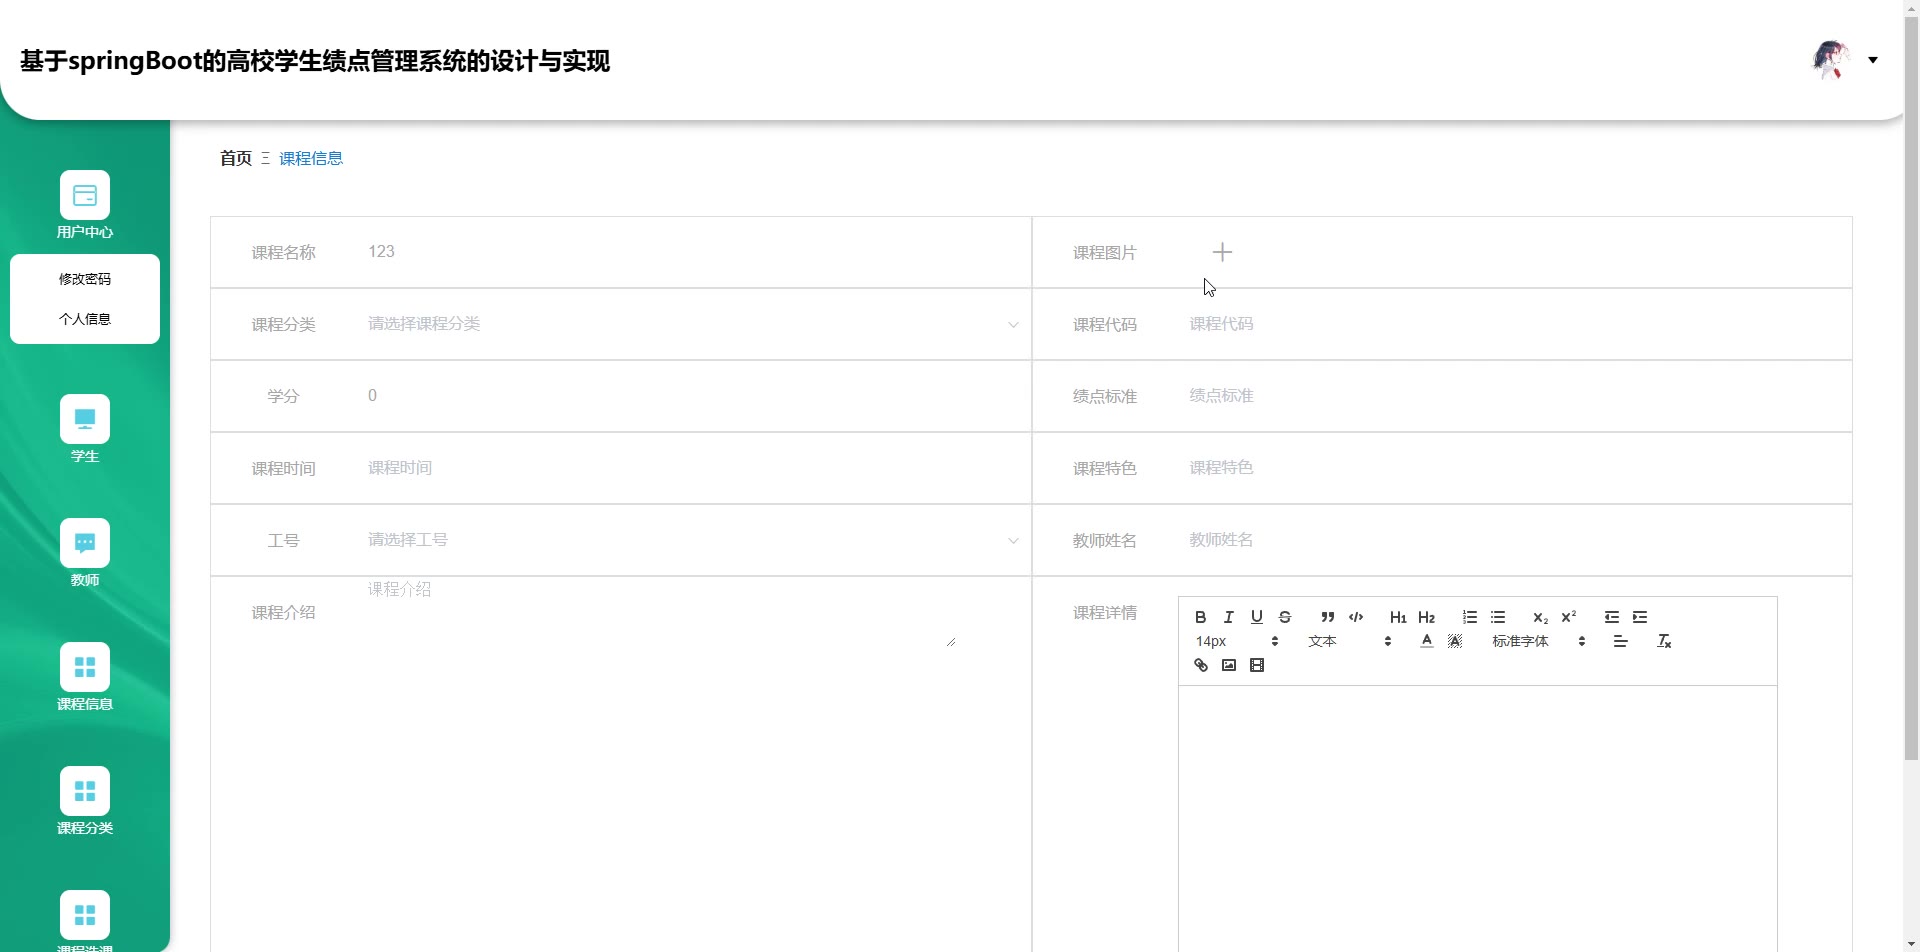1920x952 pixels.
Task: Open the 用户中心 sidebar menu
Action: [x=85, y=205]
